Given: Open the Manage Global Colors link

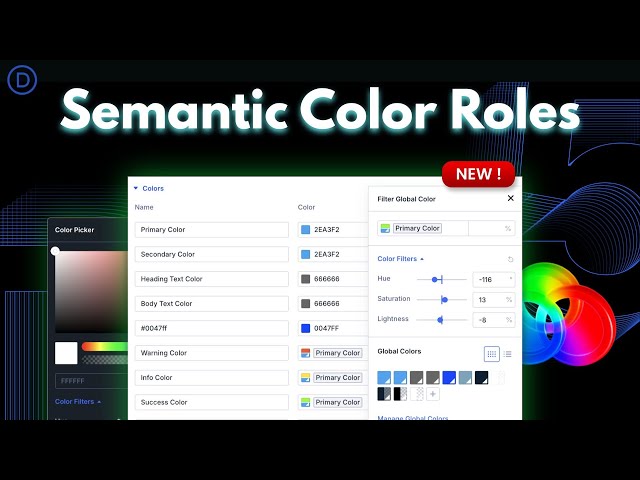Looking at the screenshot, I should 413,418.
